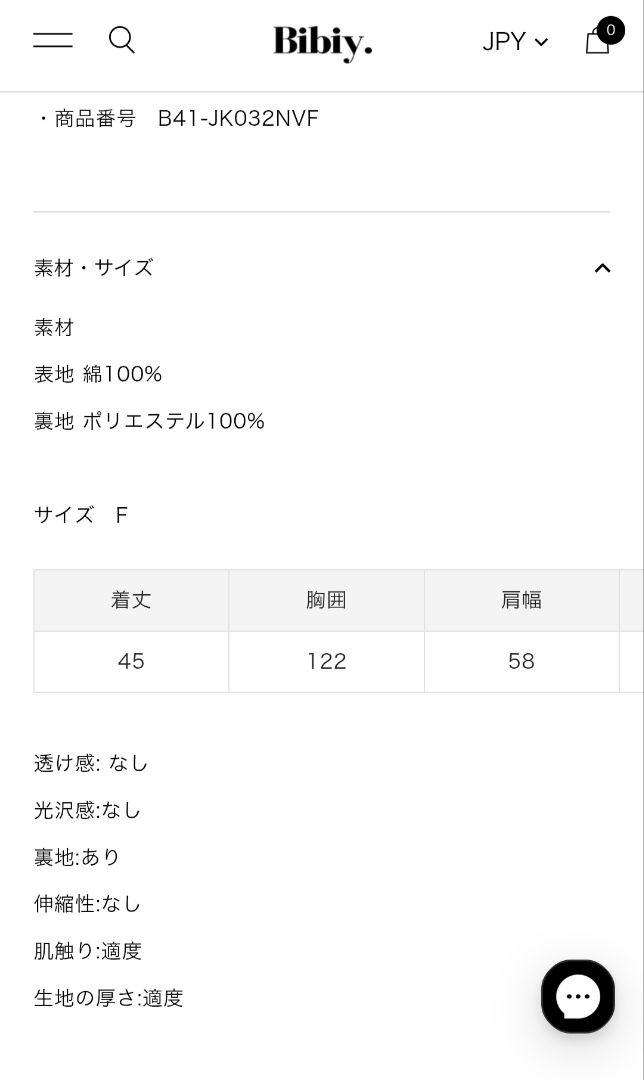
Task: Click the 表地 綿100% material line
Action: click(98, 374)
